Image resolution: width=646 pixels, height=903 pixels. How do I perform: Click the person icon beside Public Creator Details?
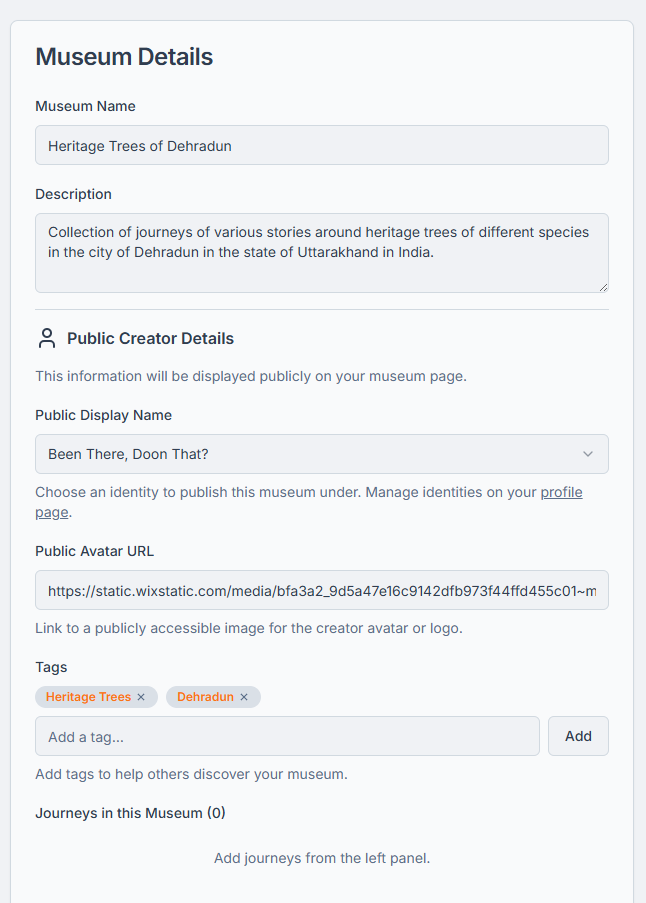(x=47, y=338)
